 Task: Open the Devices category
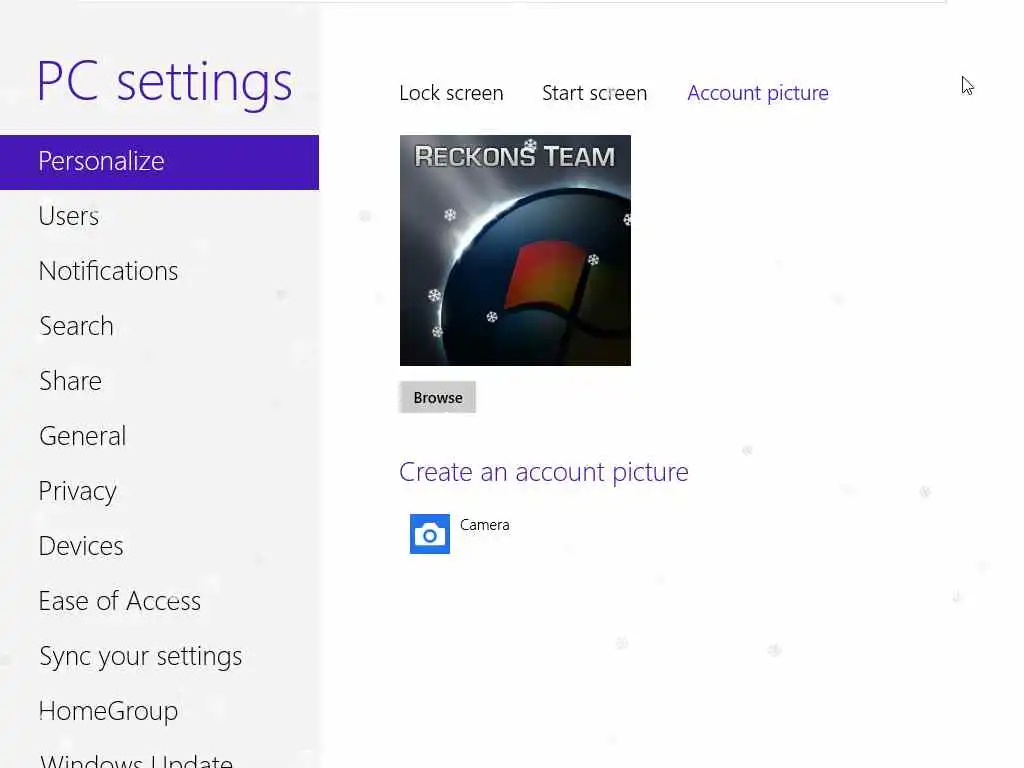click(x=81, y=546)
